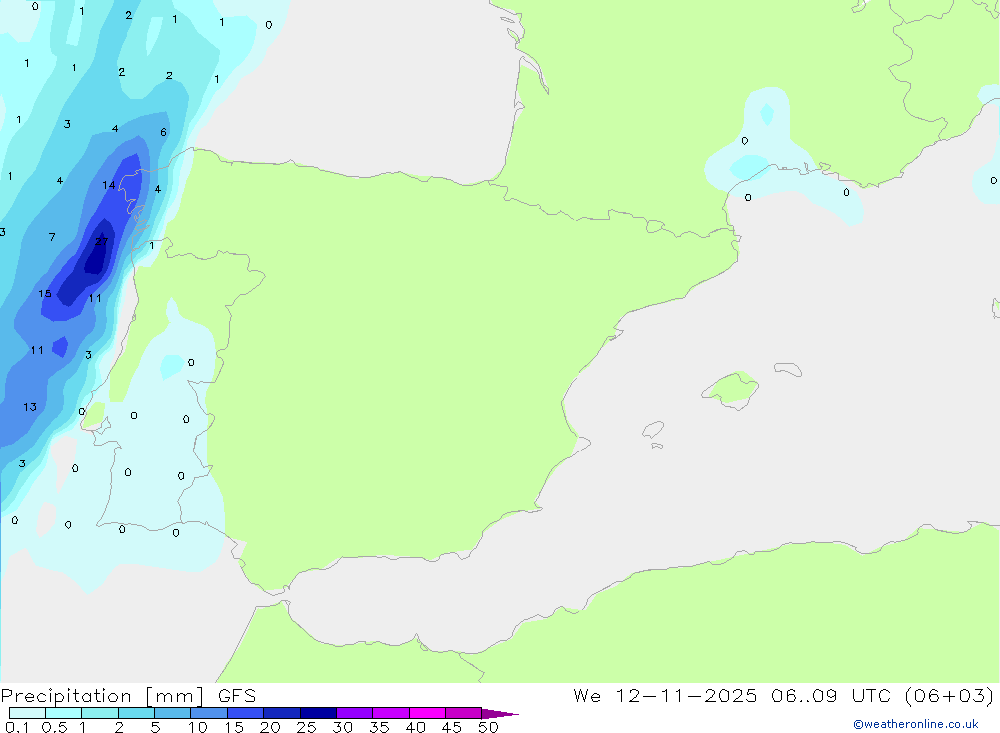Click the legend label '0.1'
The width and height of the screenshot is (1000, 733).
pyautogui.click(x=17, y=727)
